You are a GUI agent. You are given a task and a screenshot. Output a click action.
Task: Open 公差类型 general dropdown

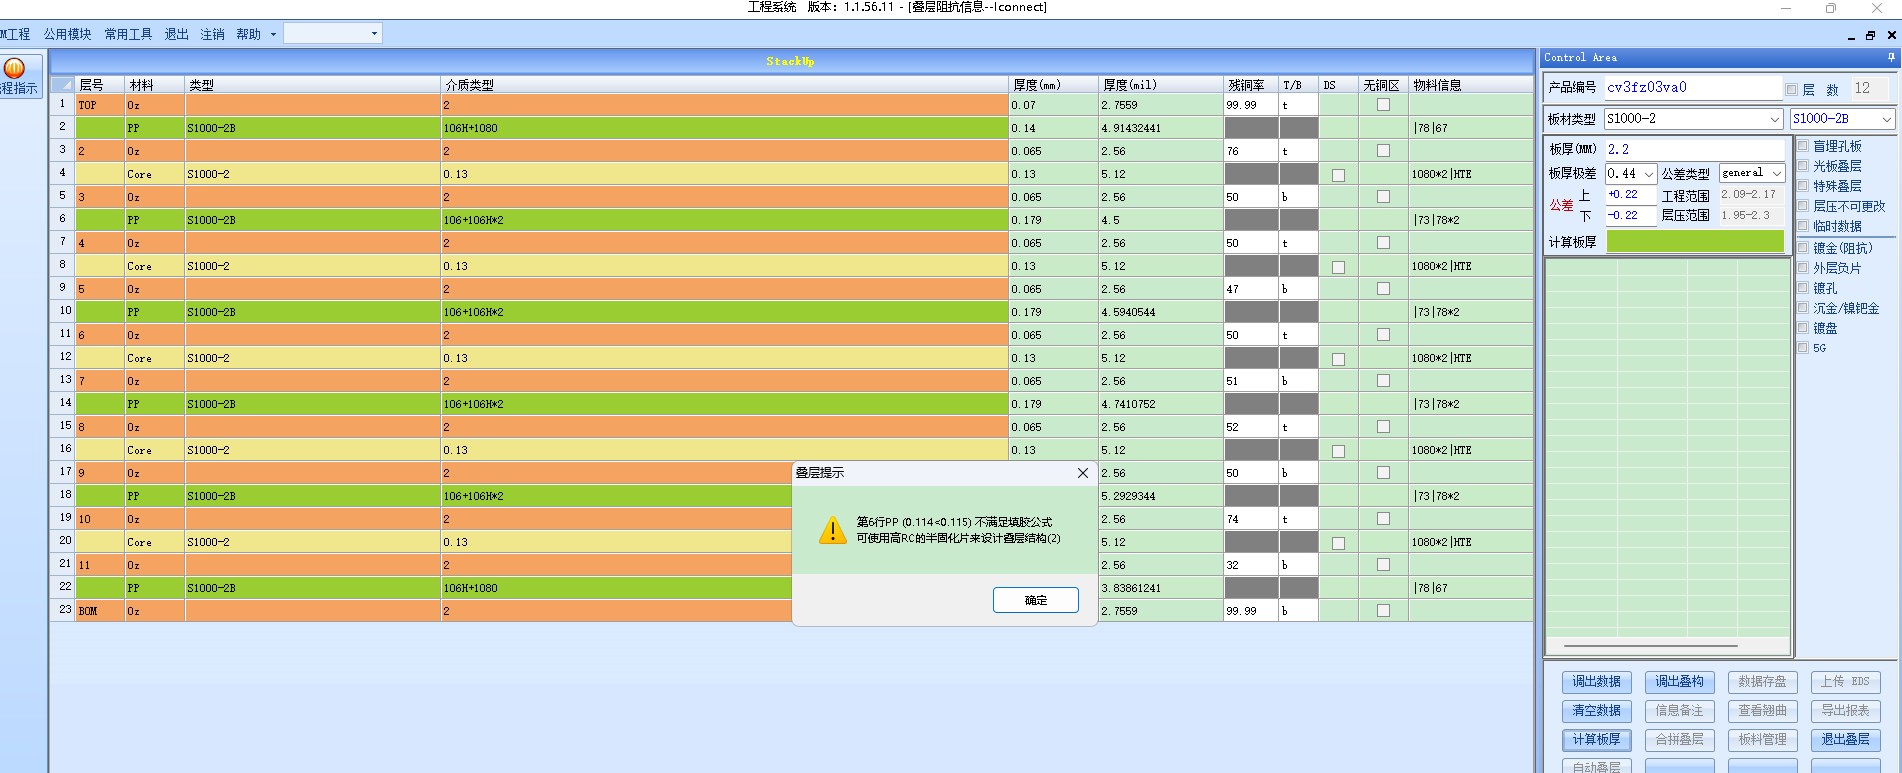tap(1777, 173)
